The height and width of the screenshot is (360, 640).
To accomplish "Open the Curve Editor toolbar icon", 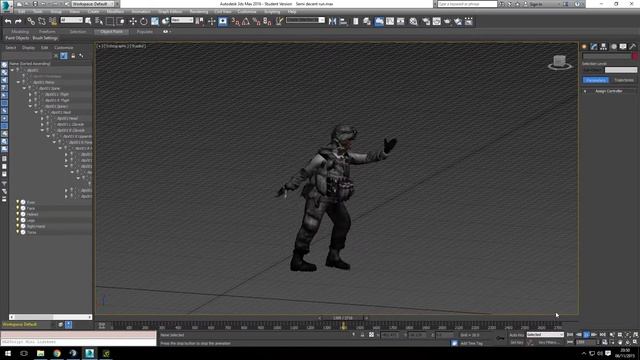I will pyautogui.click(x=390, y=21).
